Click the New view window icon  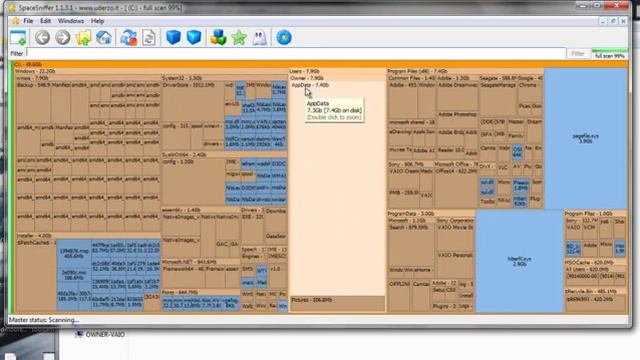(x=18, y=38)
